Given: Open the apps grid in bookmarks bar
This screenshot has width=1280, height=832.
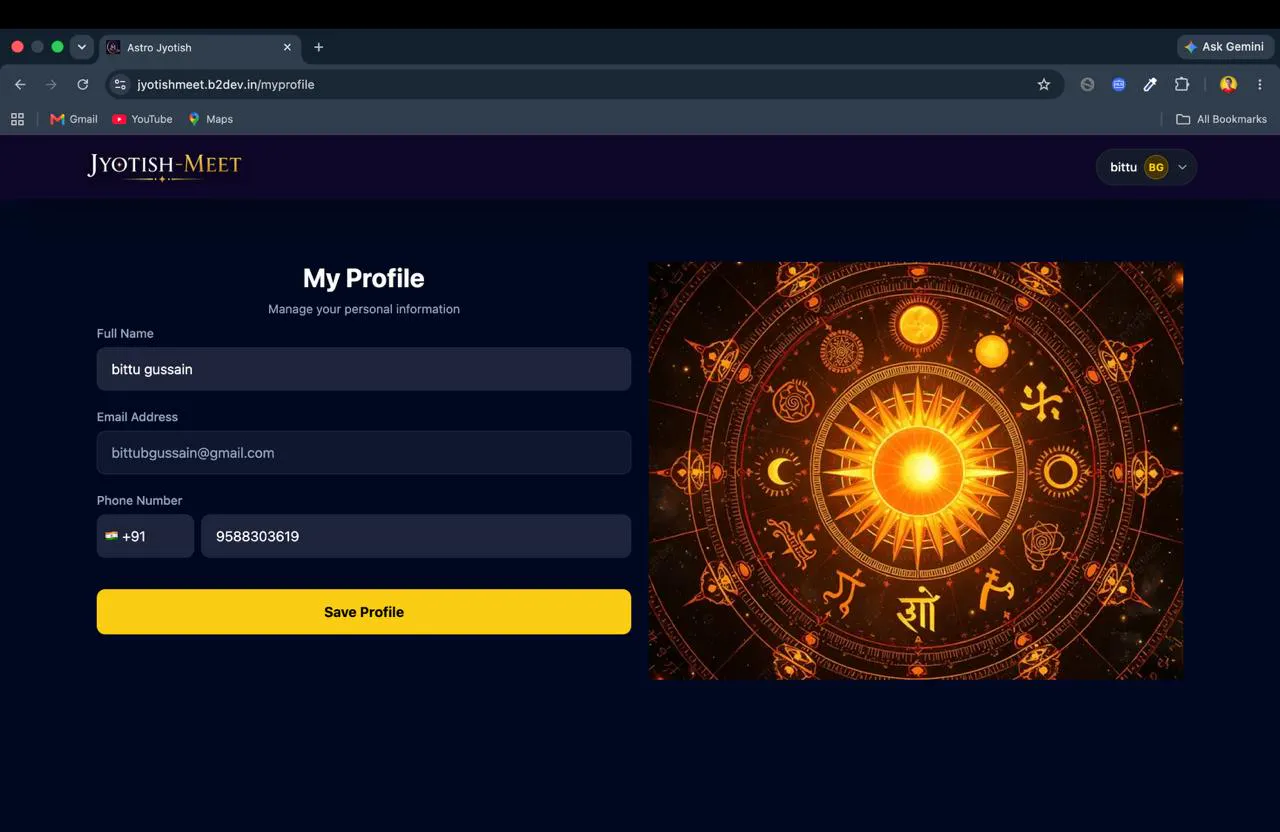Looking at the screenshot, I should coord(17,119).
